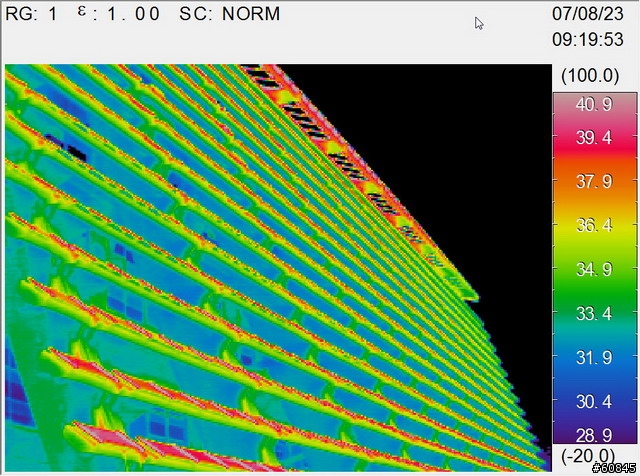Click the lower range limit (-20.0)
Screen dimensions: 640x476
588,455
